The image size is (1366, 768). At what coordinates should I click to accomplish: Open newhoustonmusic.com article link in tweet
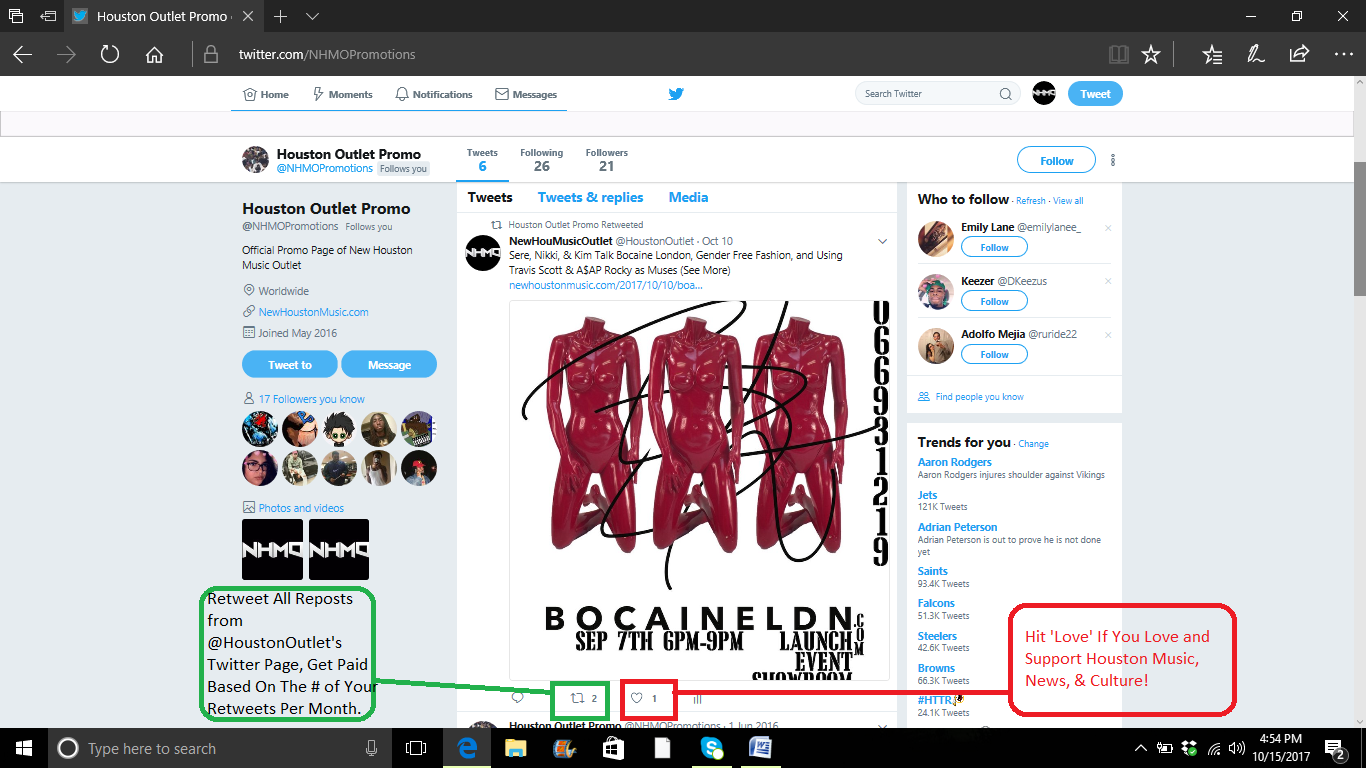coord(605,285)
